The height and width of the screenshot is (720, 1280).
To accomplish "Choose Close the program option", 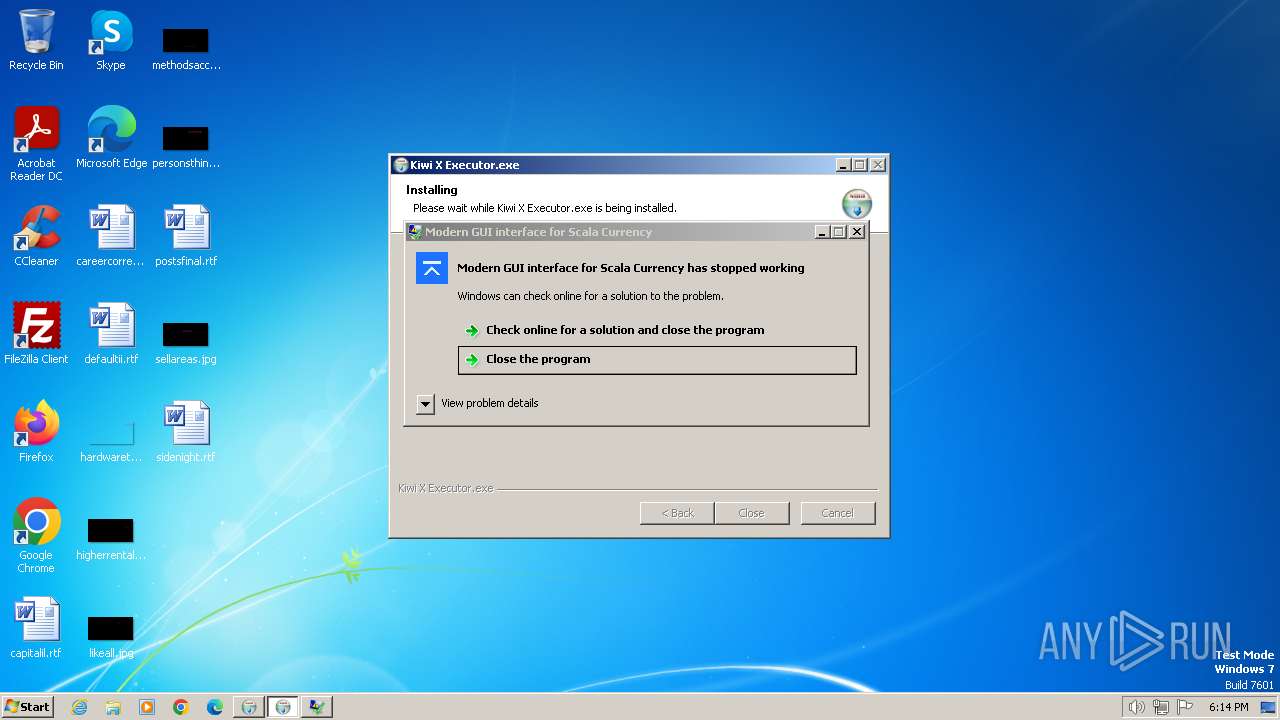I will 657,360.
